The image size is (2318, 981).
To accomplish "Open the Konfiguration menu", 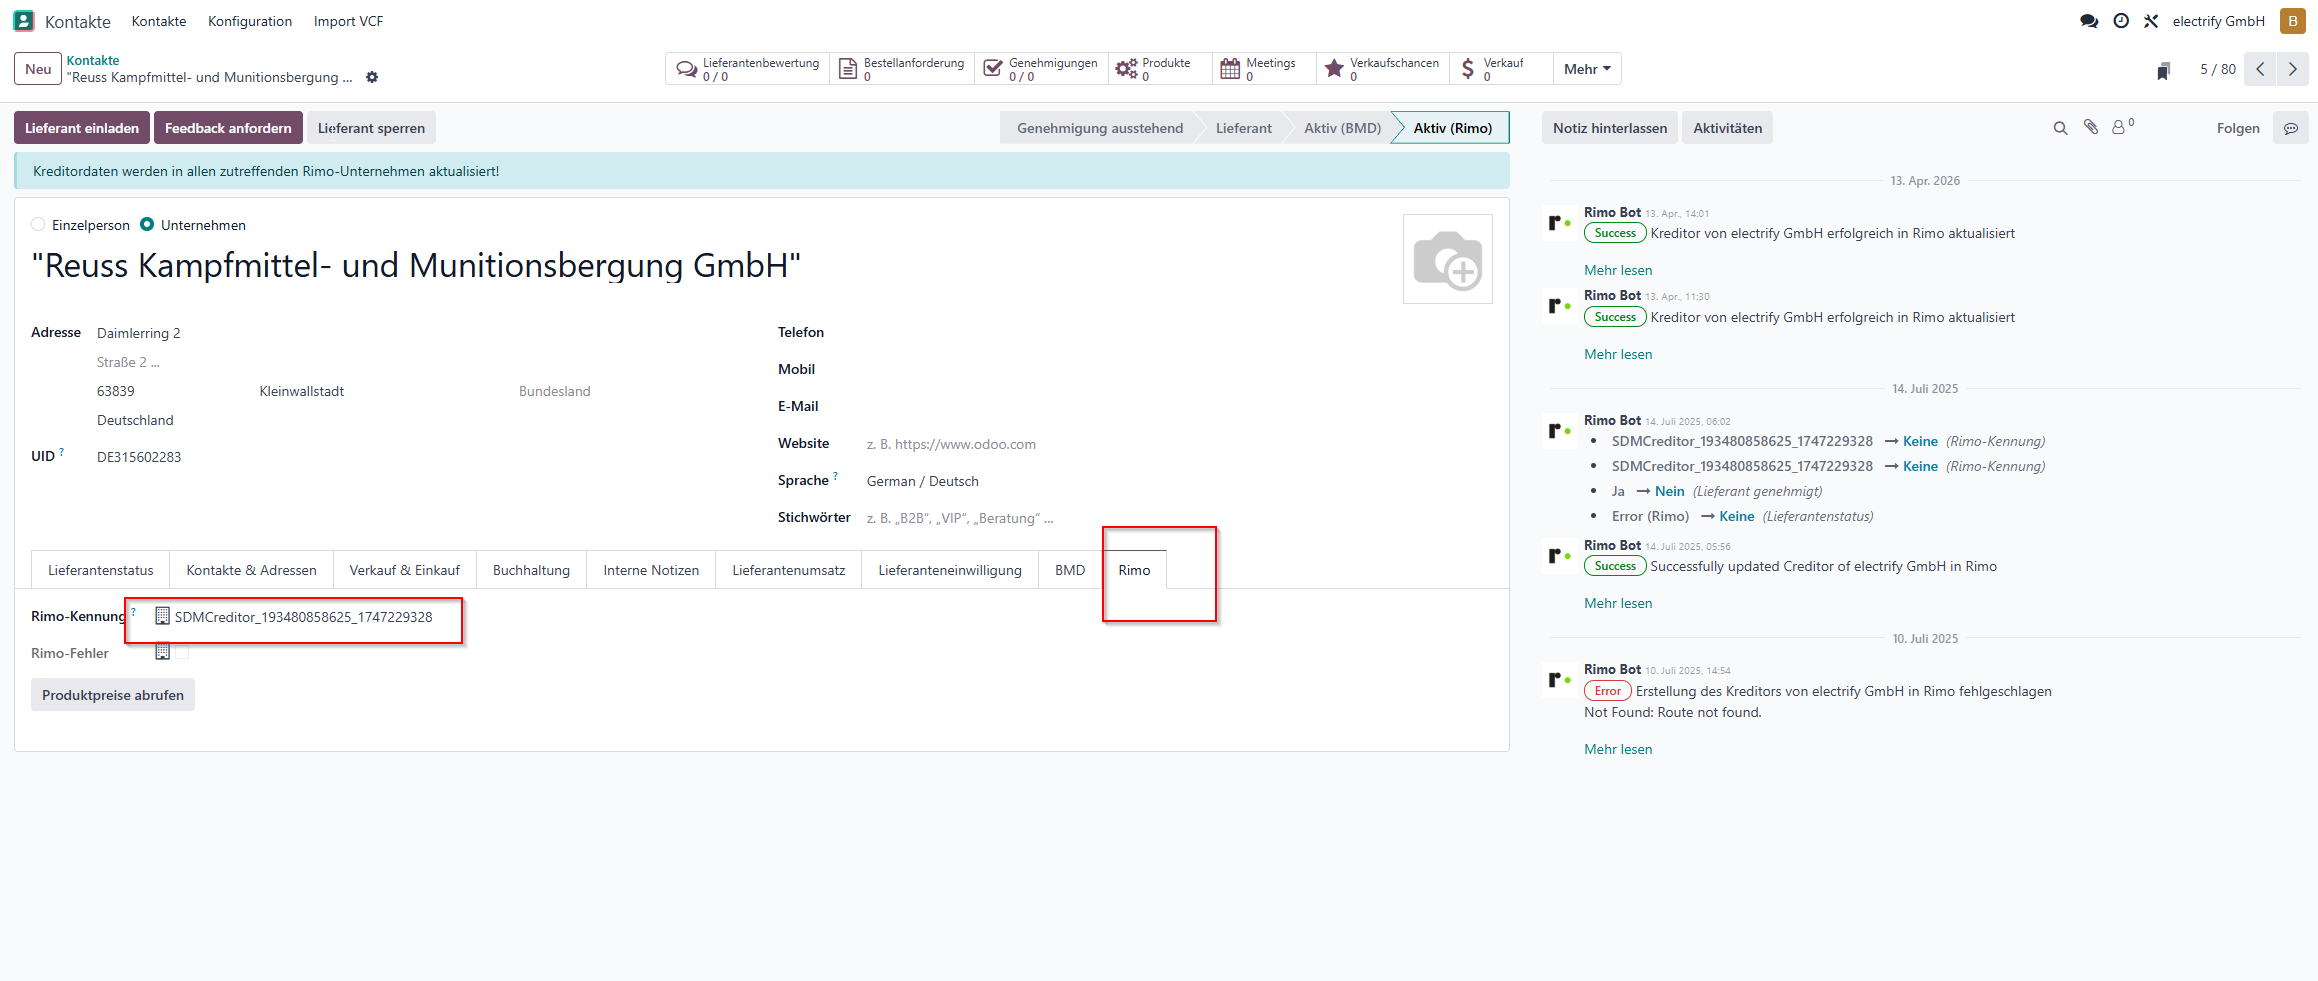I will point(250,21).
